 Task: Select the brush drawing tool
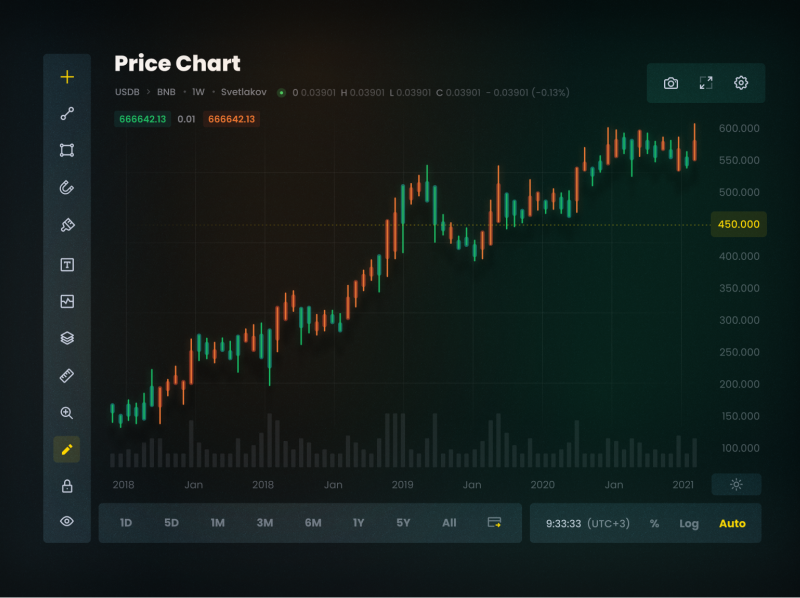tap(66, 225)
